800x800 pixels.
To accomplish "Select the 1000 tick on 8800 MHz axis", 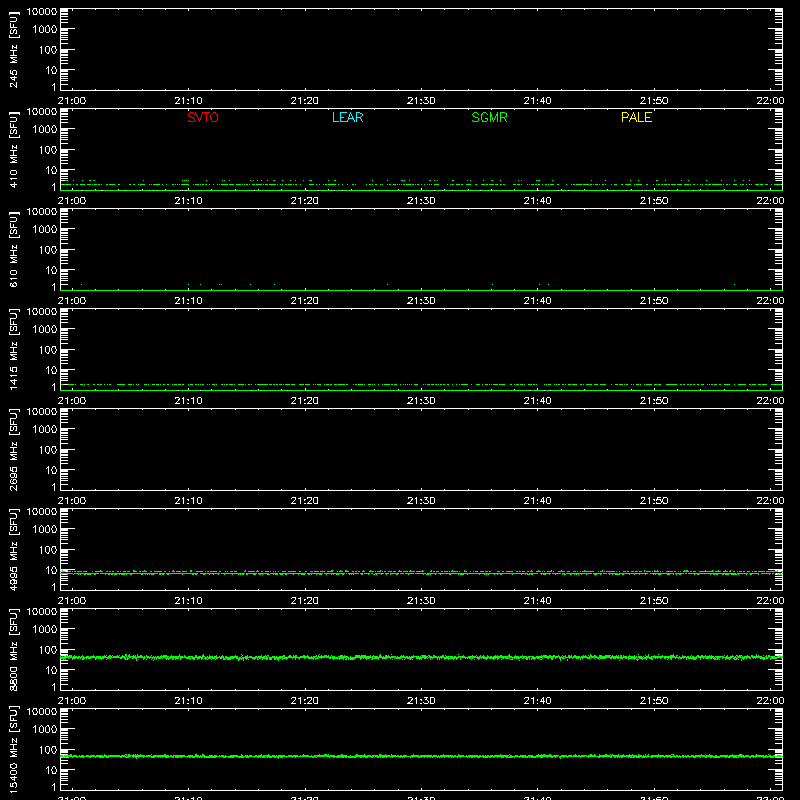I will 45,630.
